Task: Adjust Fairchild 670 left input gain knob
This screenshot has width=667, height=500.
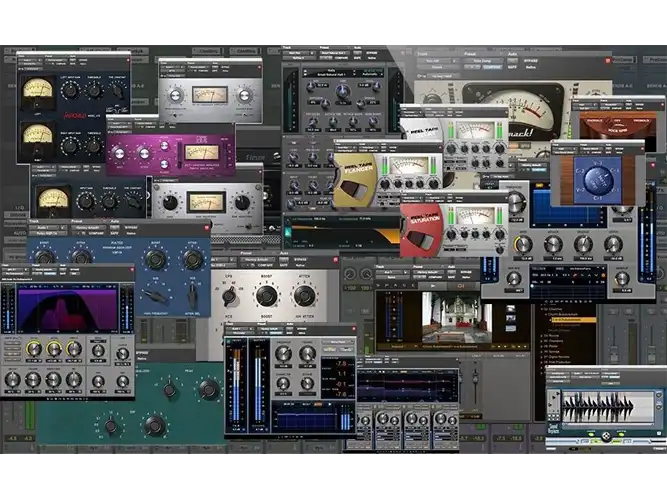Action: (x=69, y=90)
